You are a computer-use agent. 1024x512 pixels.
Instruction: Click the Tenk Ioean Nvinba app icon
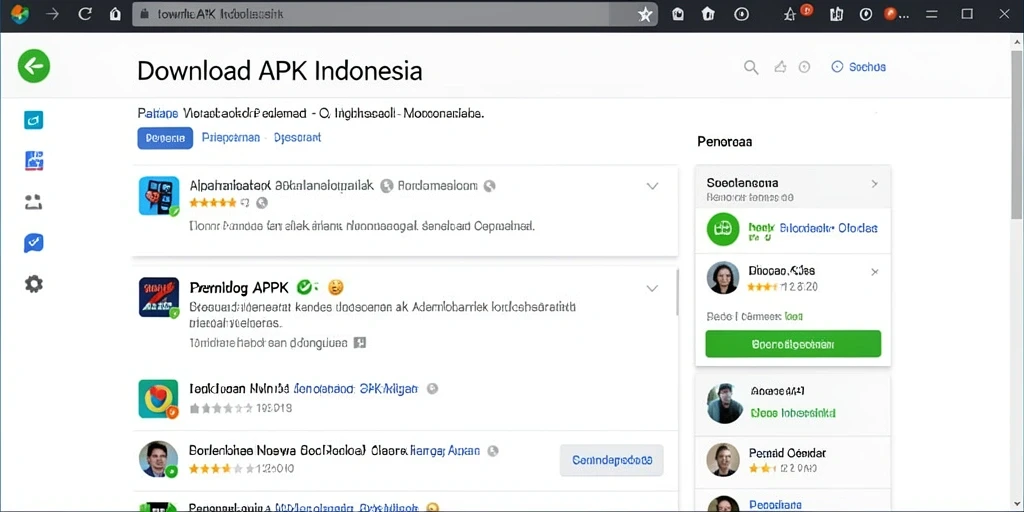pos(159,398)
